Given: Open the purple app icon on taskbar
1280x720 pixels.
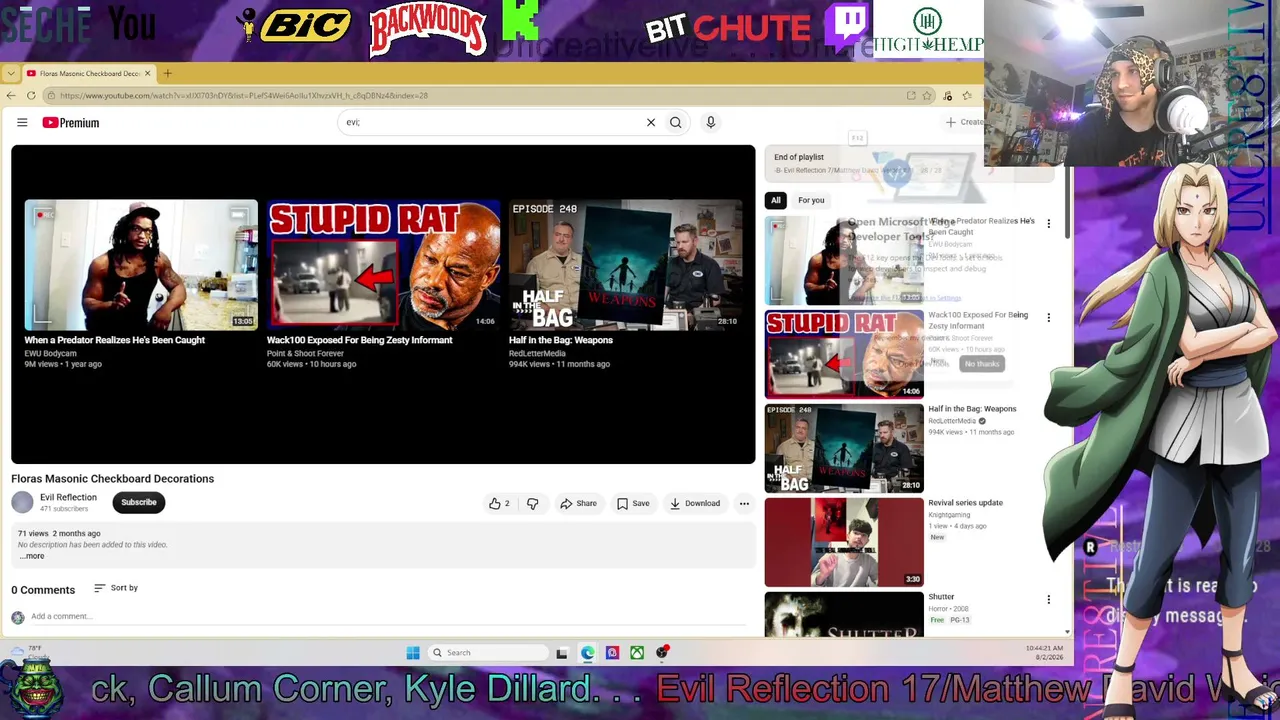Looking at the screenshot, I should [x=612, y=653].
